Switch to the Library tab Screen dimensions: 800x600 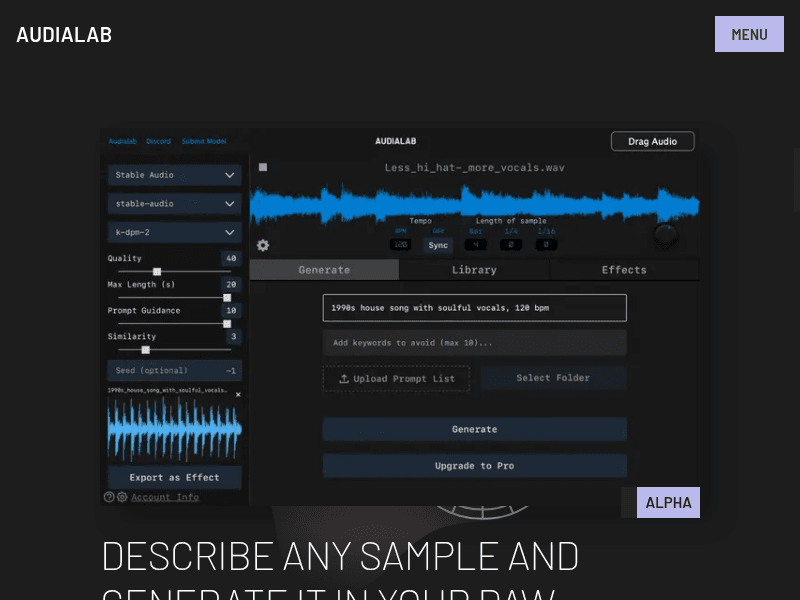[474, 270]
